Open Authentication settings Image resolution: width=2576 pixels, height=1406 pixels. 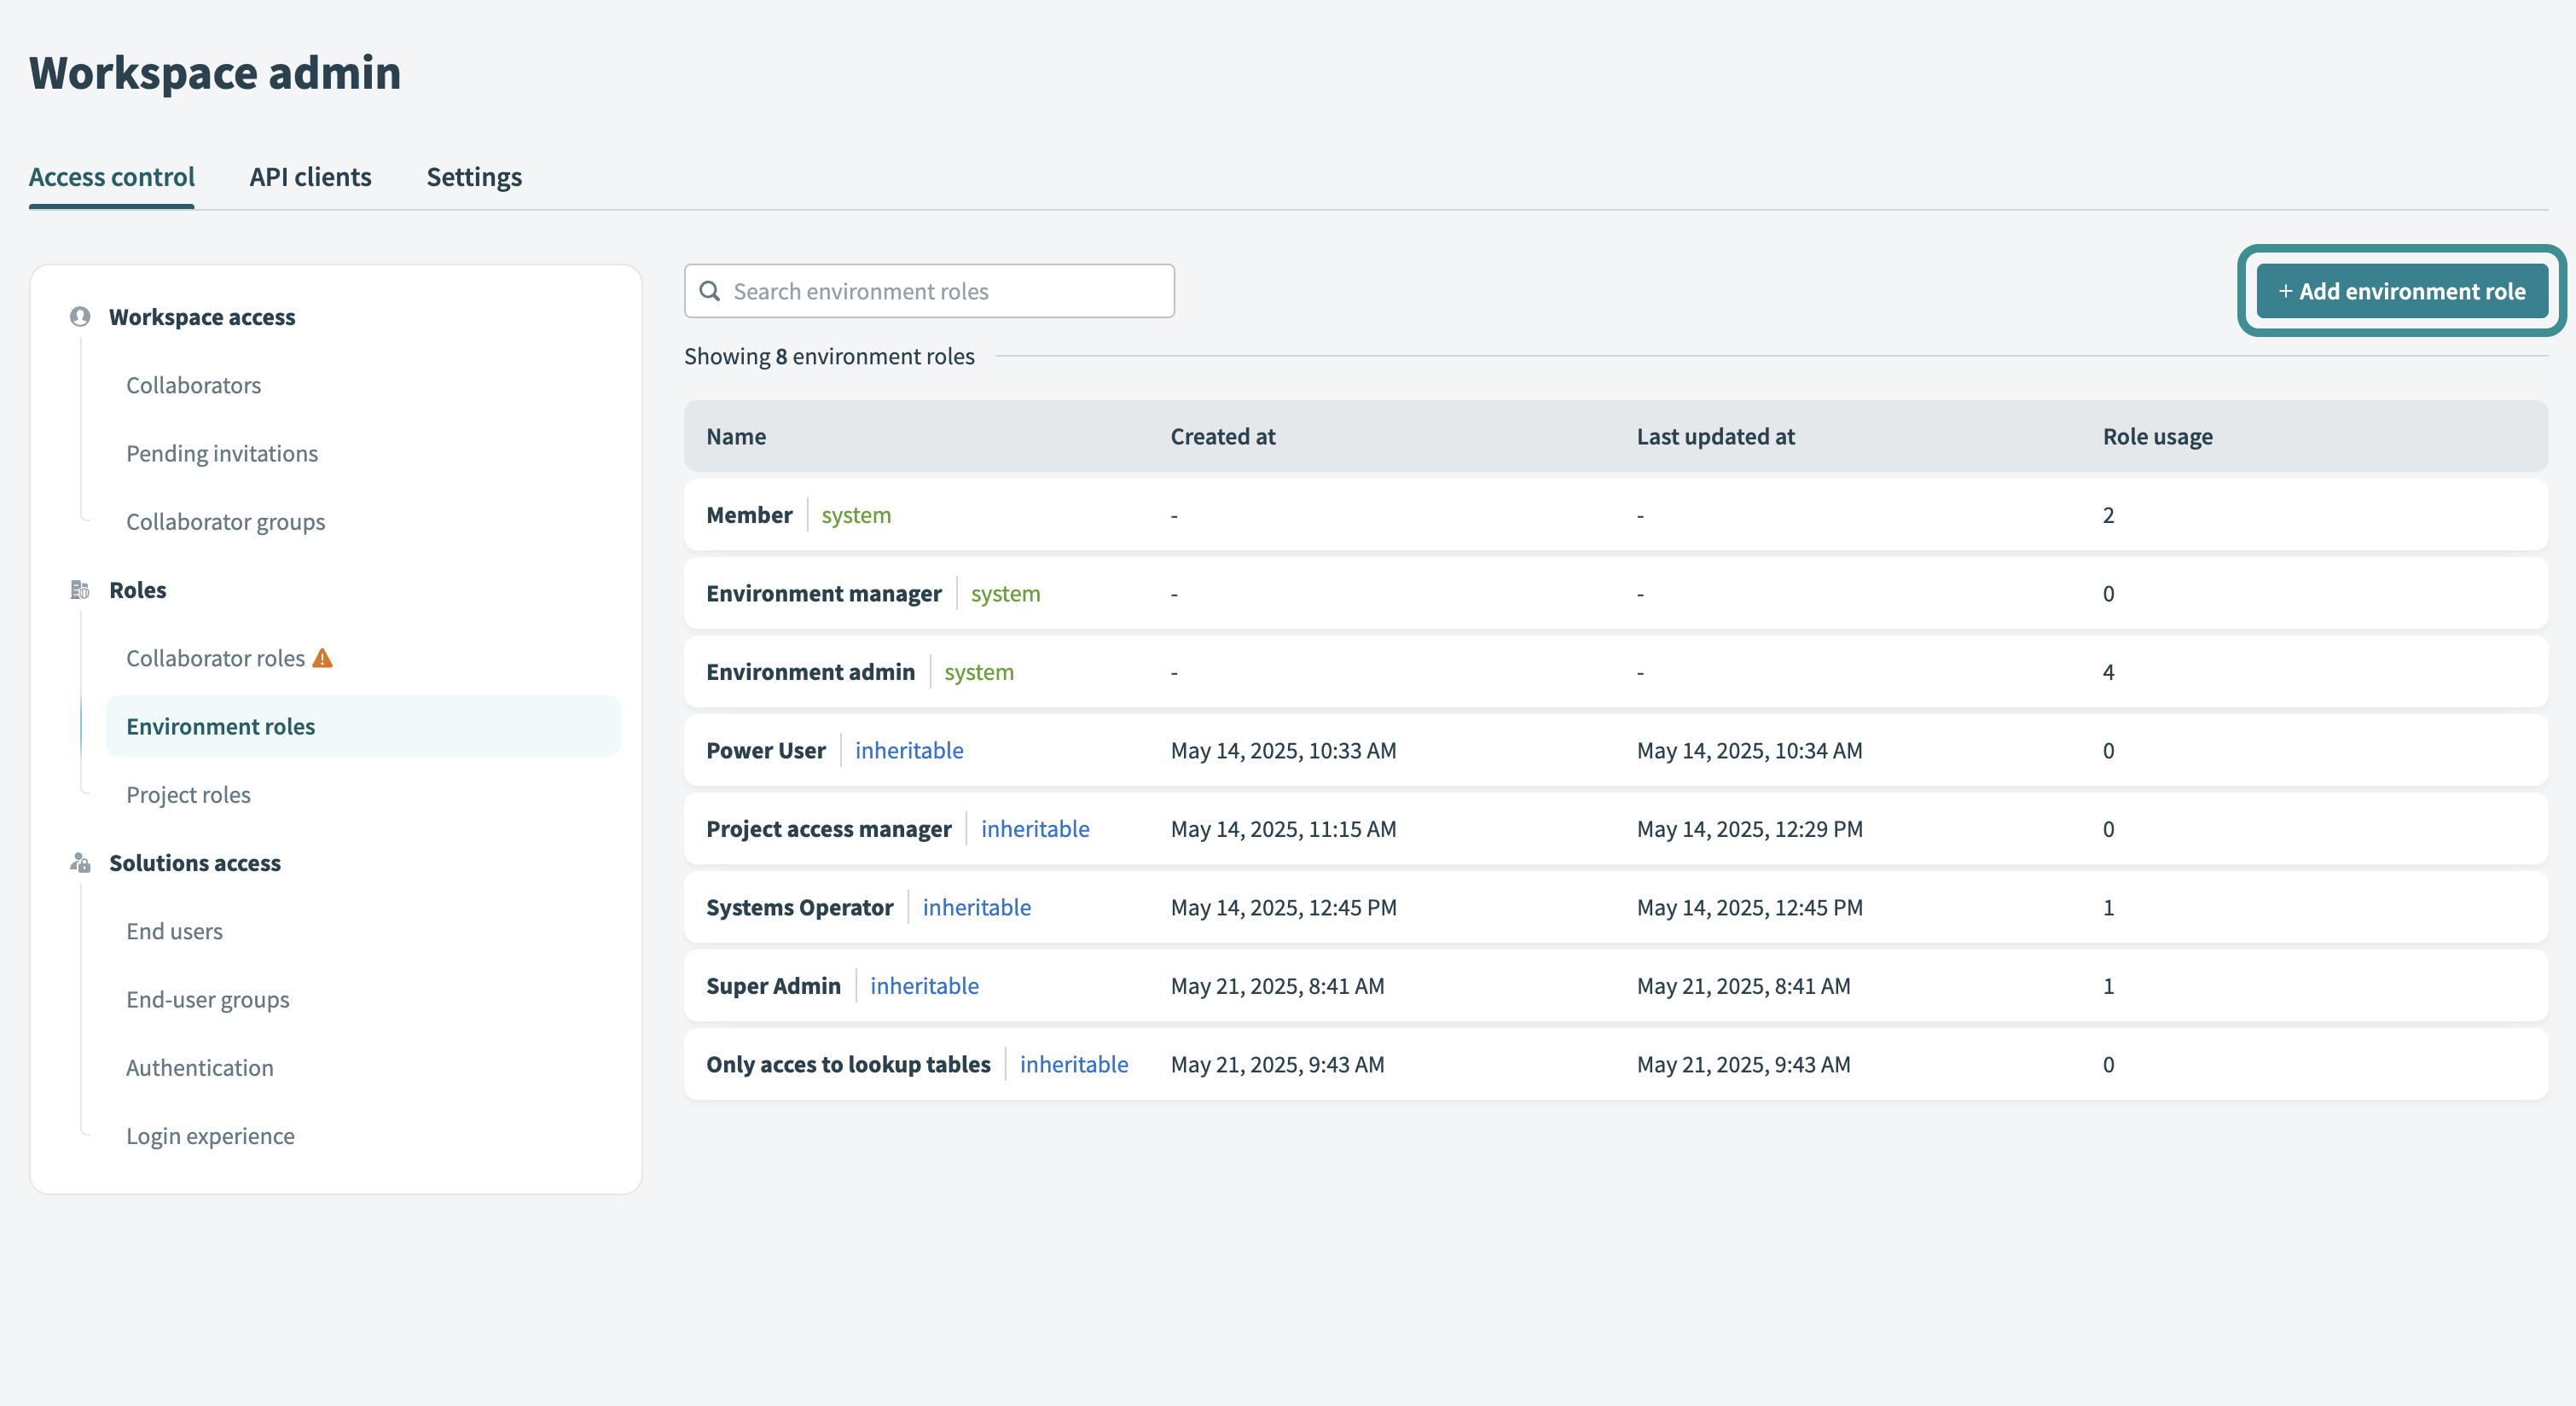200,1067
